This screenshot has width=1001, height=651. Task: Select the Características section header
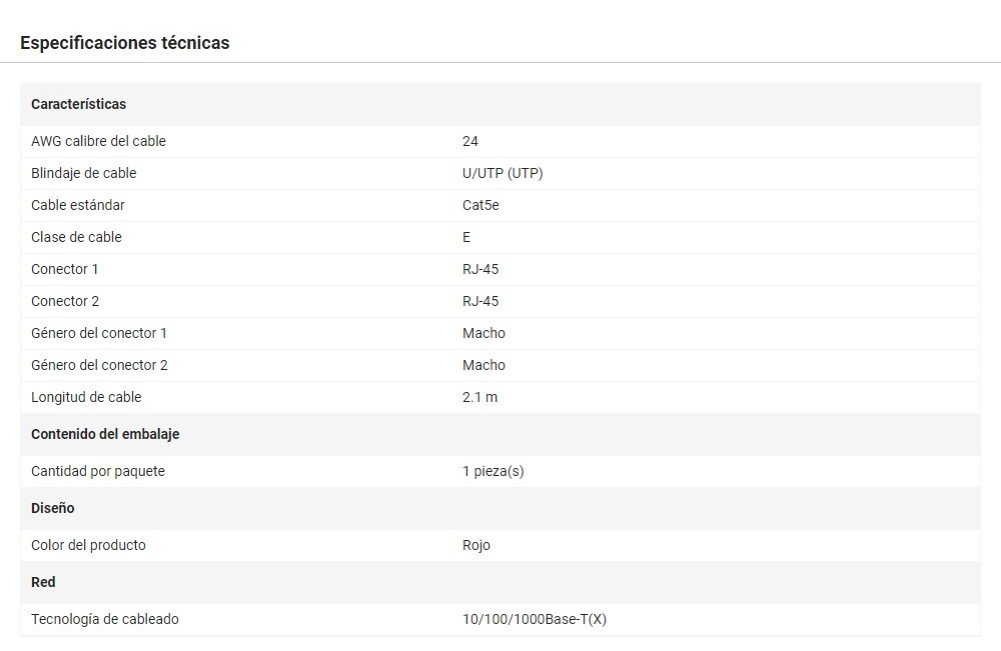coord(78,104)
